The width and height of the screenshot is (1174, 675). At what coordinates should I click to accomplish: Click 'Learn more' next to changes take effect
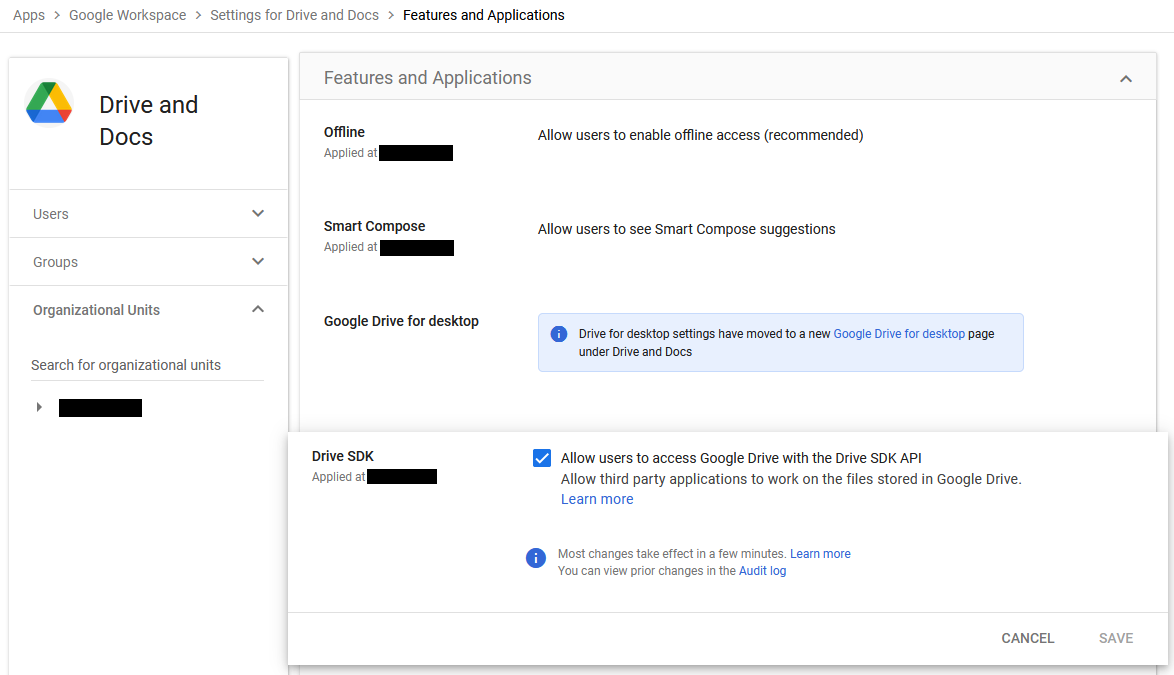pos(820,554)
